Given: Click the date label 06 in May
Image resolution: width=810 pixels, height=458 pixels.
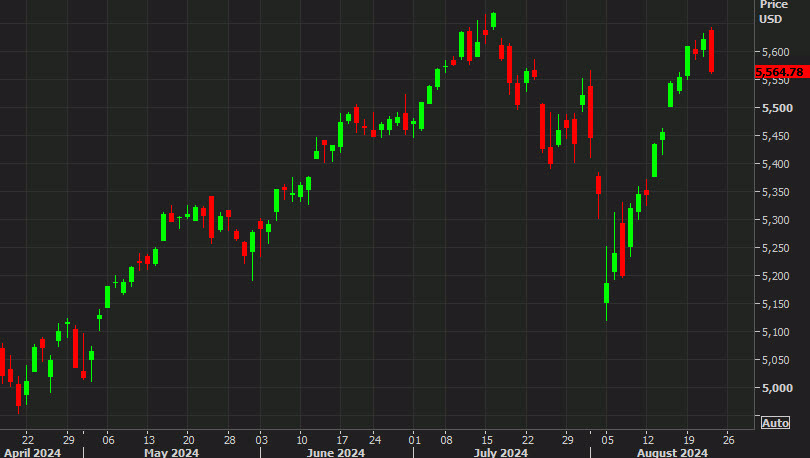Looking at the screenshot, I should [x=108, y=440].
